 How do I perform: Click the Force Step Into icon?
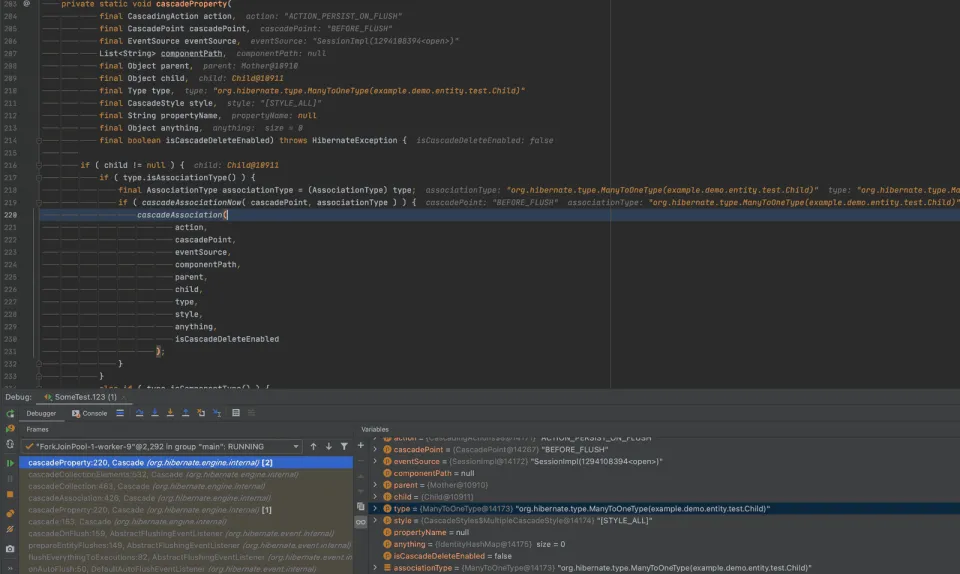[170, 413]
